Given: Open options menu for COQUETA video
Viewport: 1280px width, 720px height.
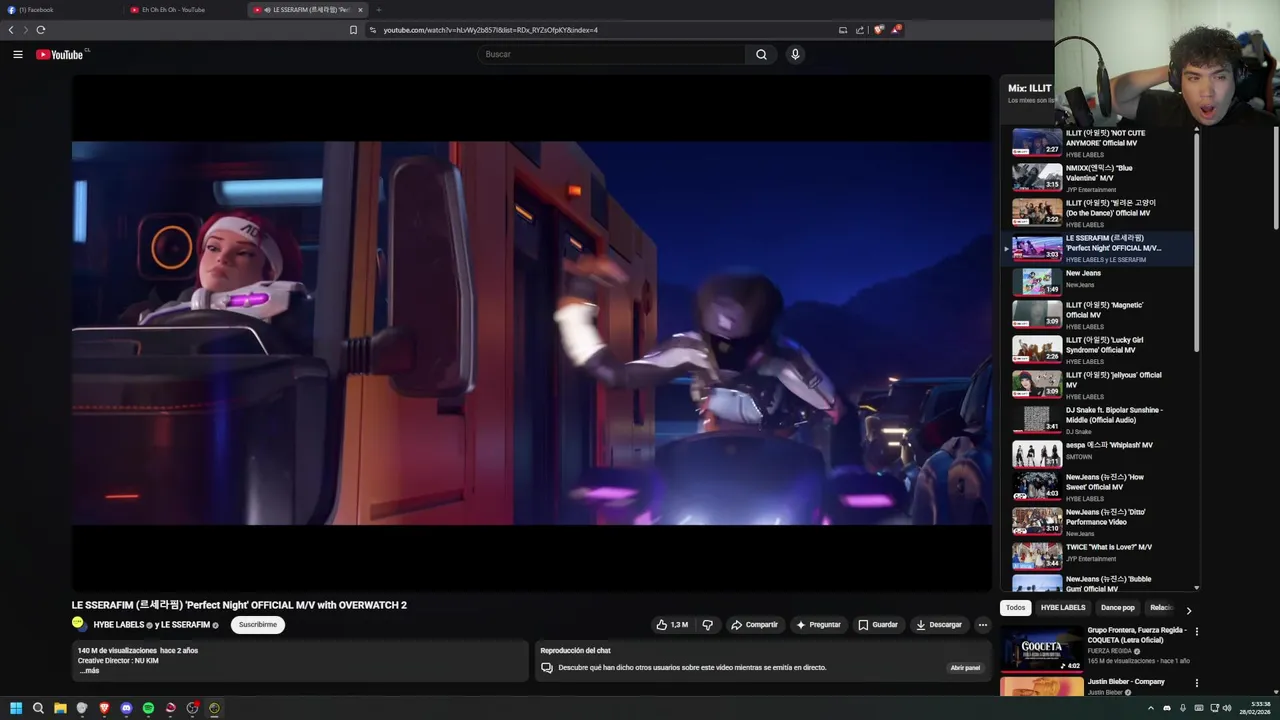Looking at the screenshot, I should (x=1196, y=632).
